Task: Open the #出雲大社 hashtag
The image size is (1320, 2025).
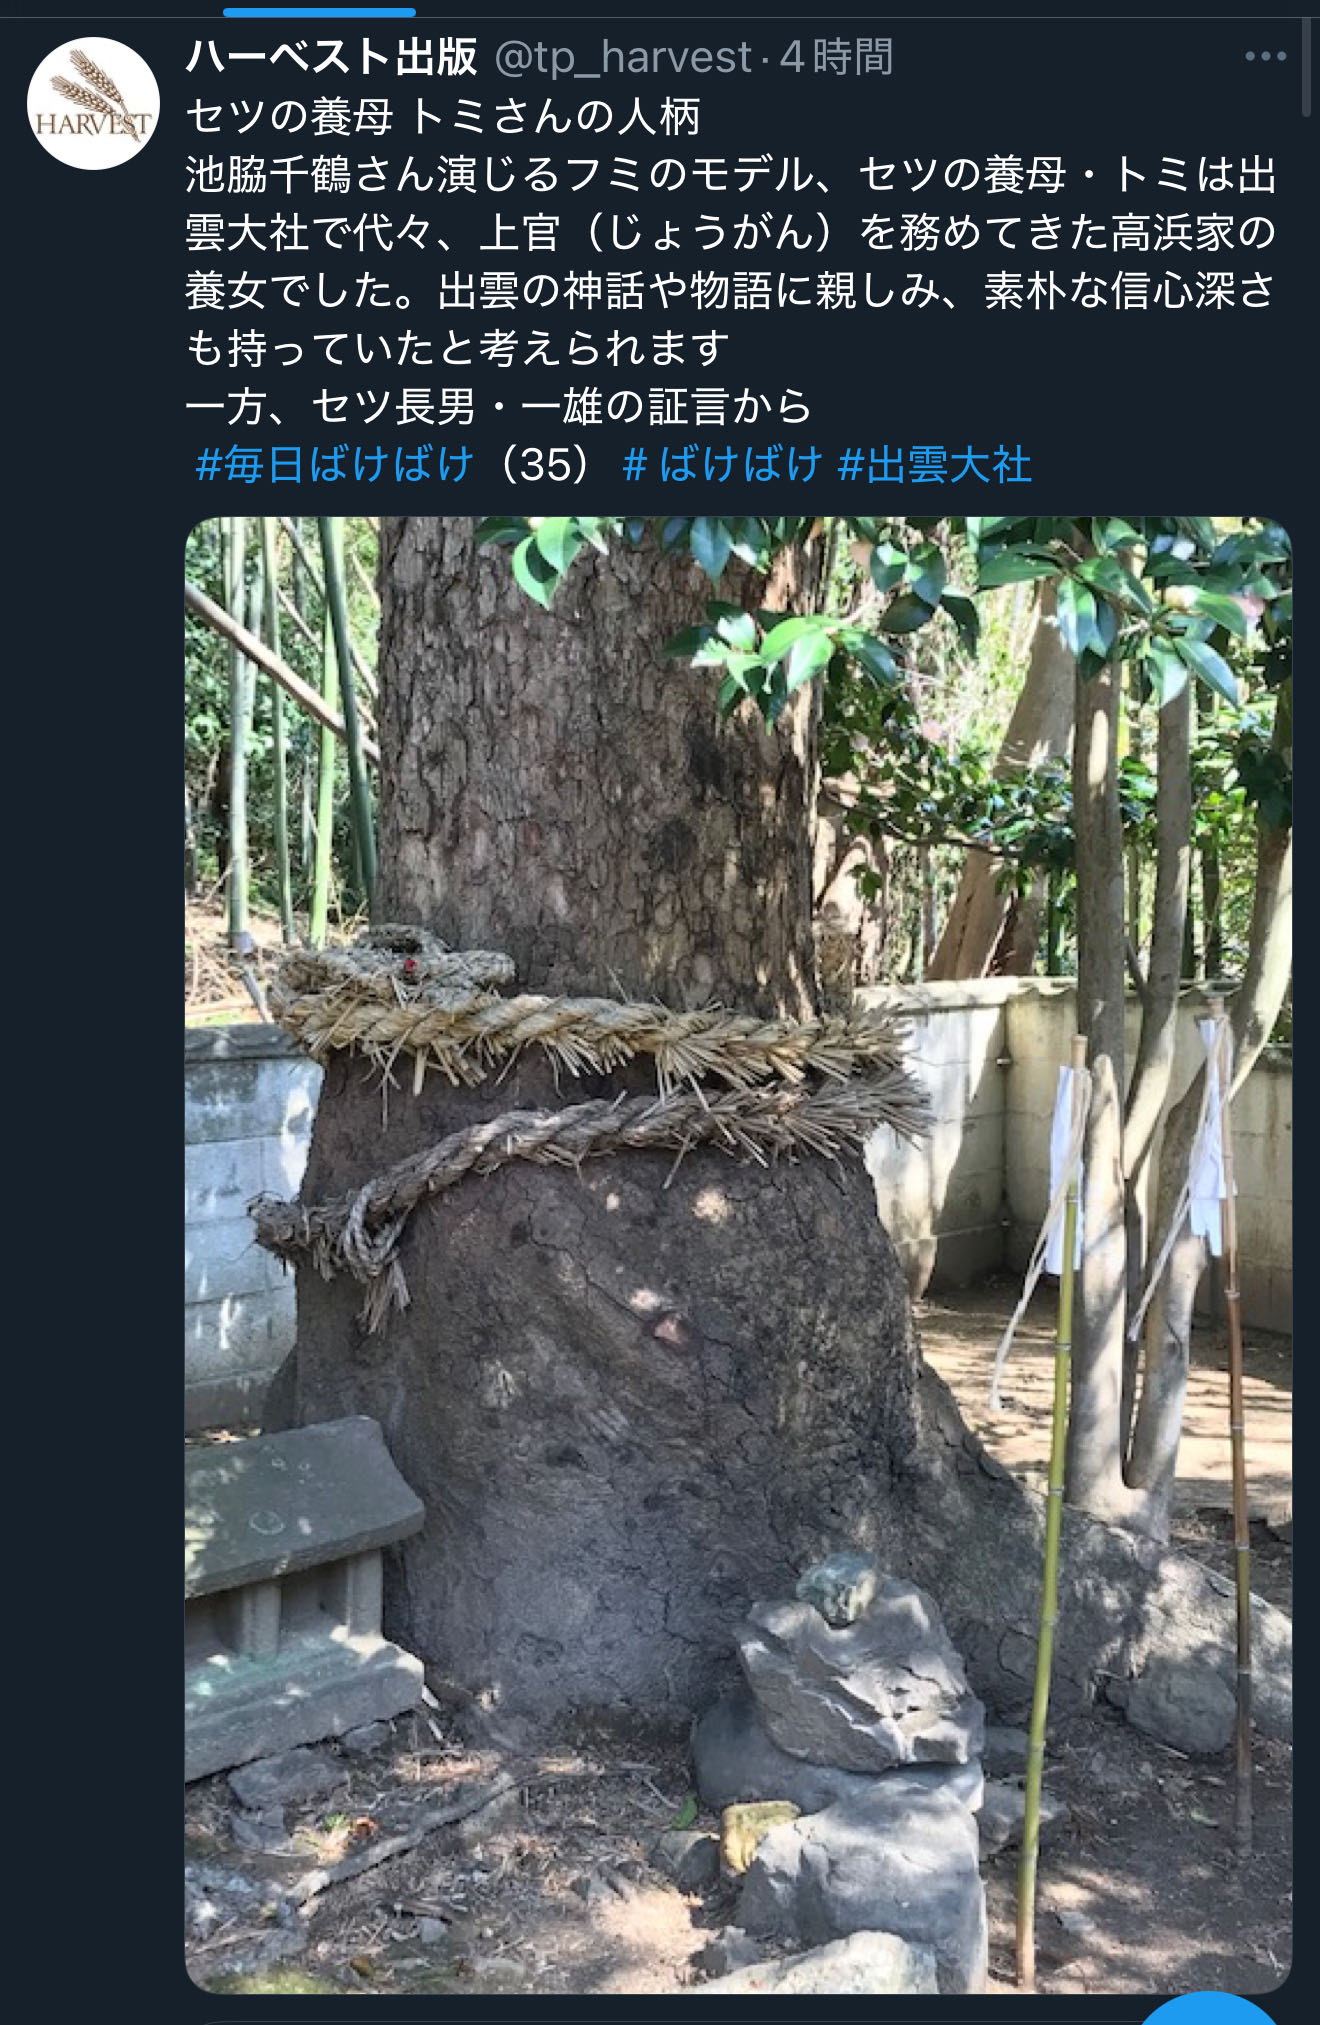Action: [x=935, y=465]
